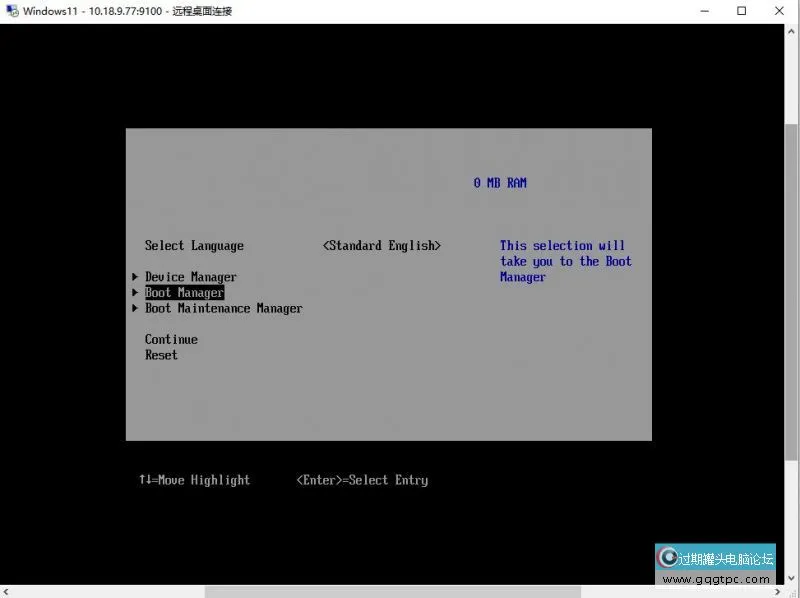Open Boot Maintenance Manager

(x=223, y=309)
